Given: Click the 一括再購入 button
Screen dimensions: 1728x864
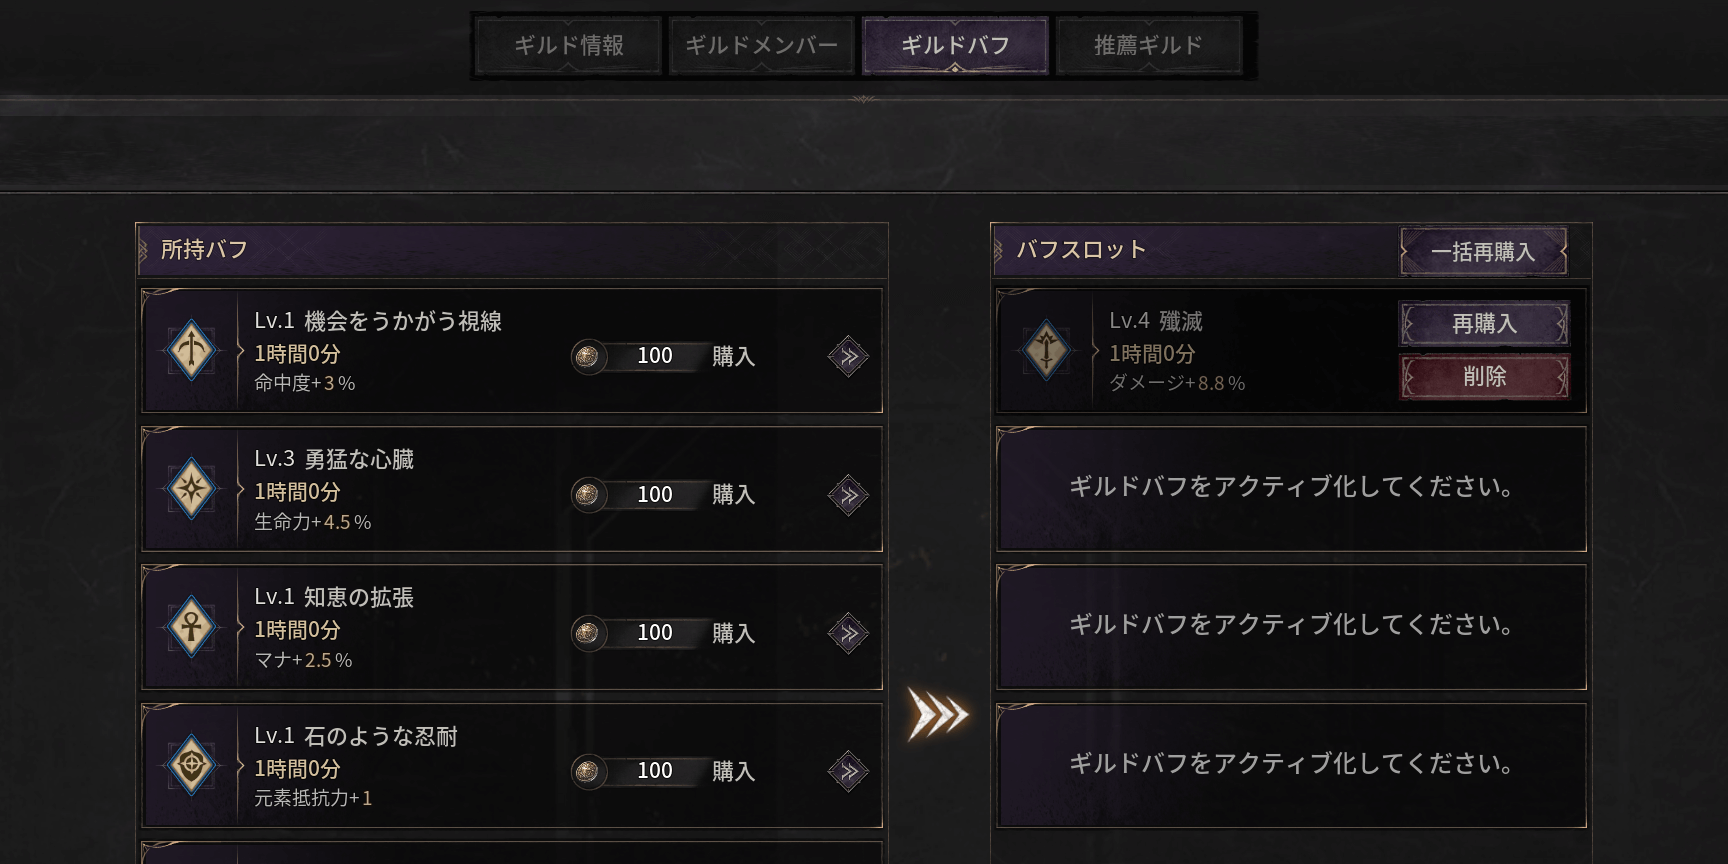Looking at the screenshot, I should tap(1484, 251).
